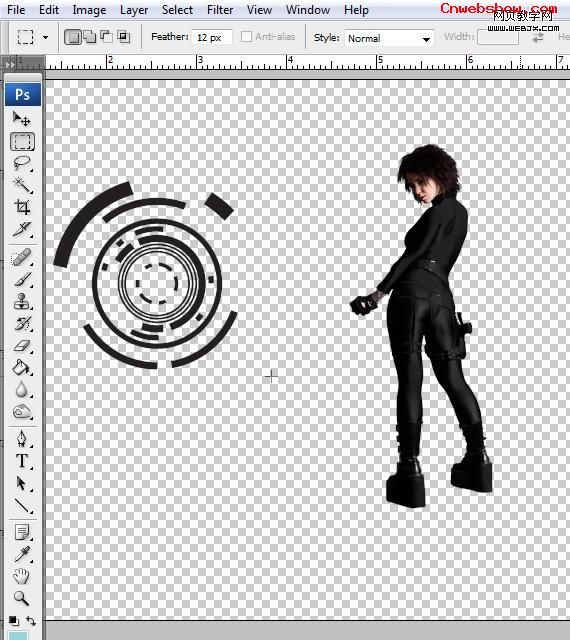Expand the toolbox using double-arrow
The height and width of the screenshot is (640, 570).
click(10, 64)
